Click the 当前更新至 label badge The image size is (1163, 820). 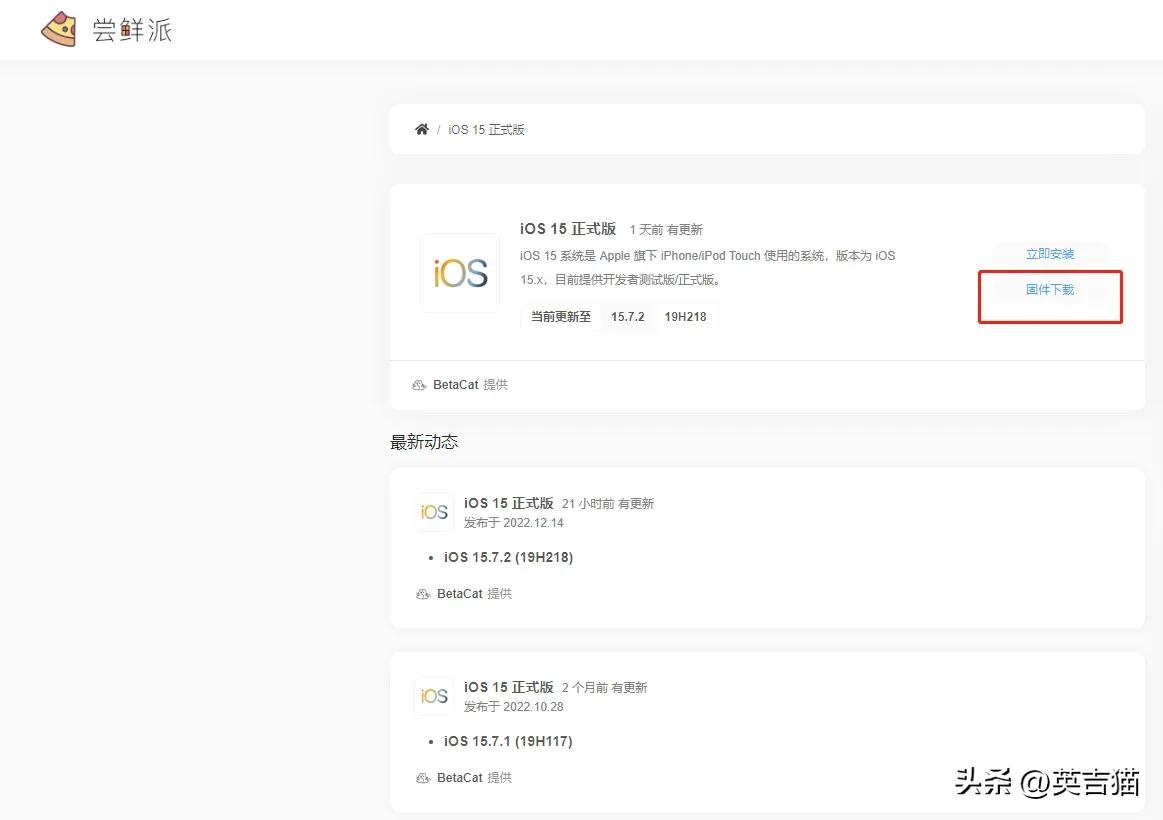pyautogui.click(x=560, y=316)
